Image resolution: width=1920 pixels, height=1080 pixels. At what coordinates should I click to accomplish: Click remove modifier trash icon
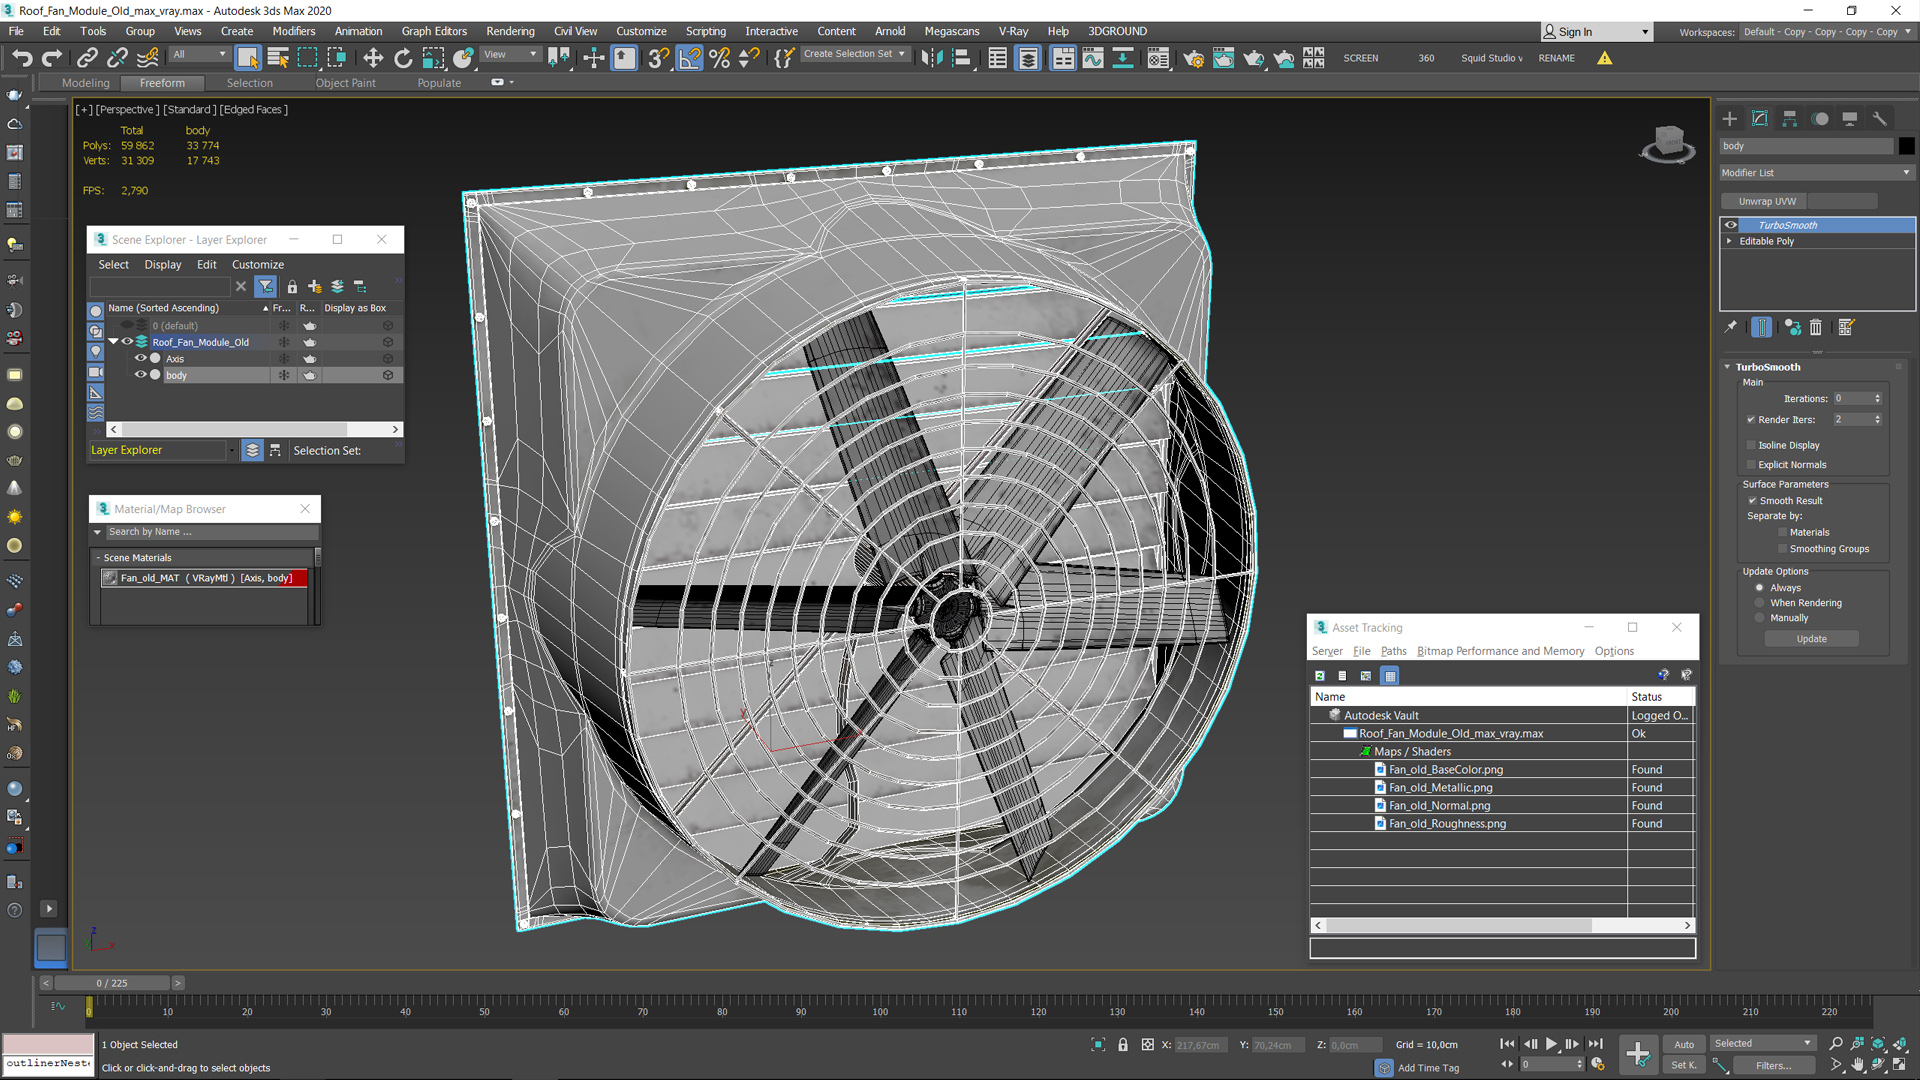(x=1816, y=327)
